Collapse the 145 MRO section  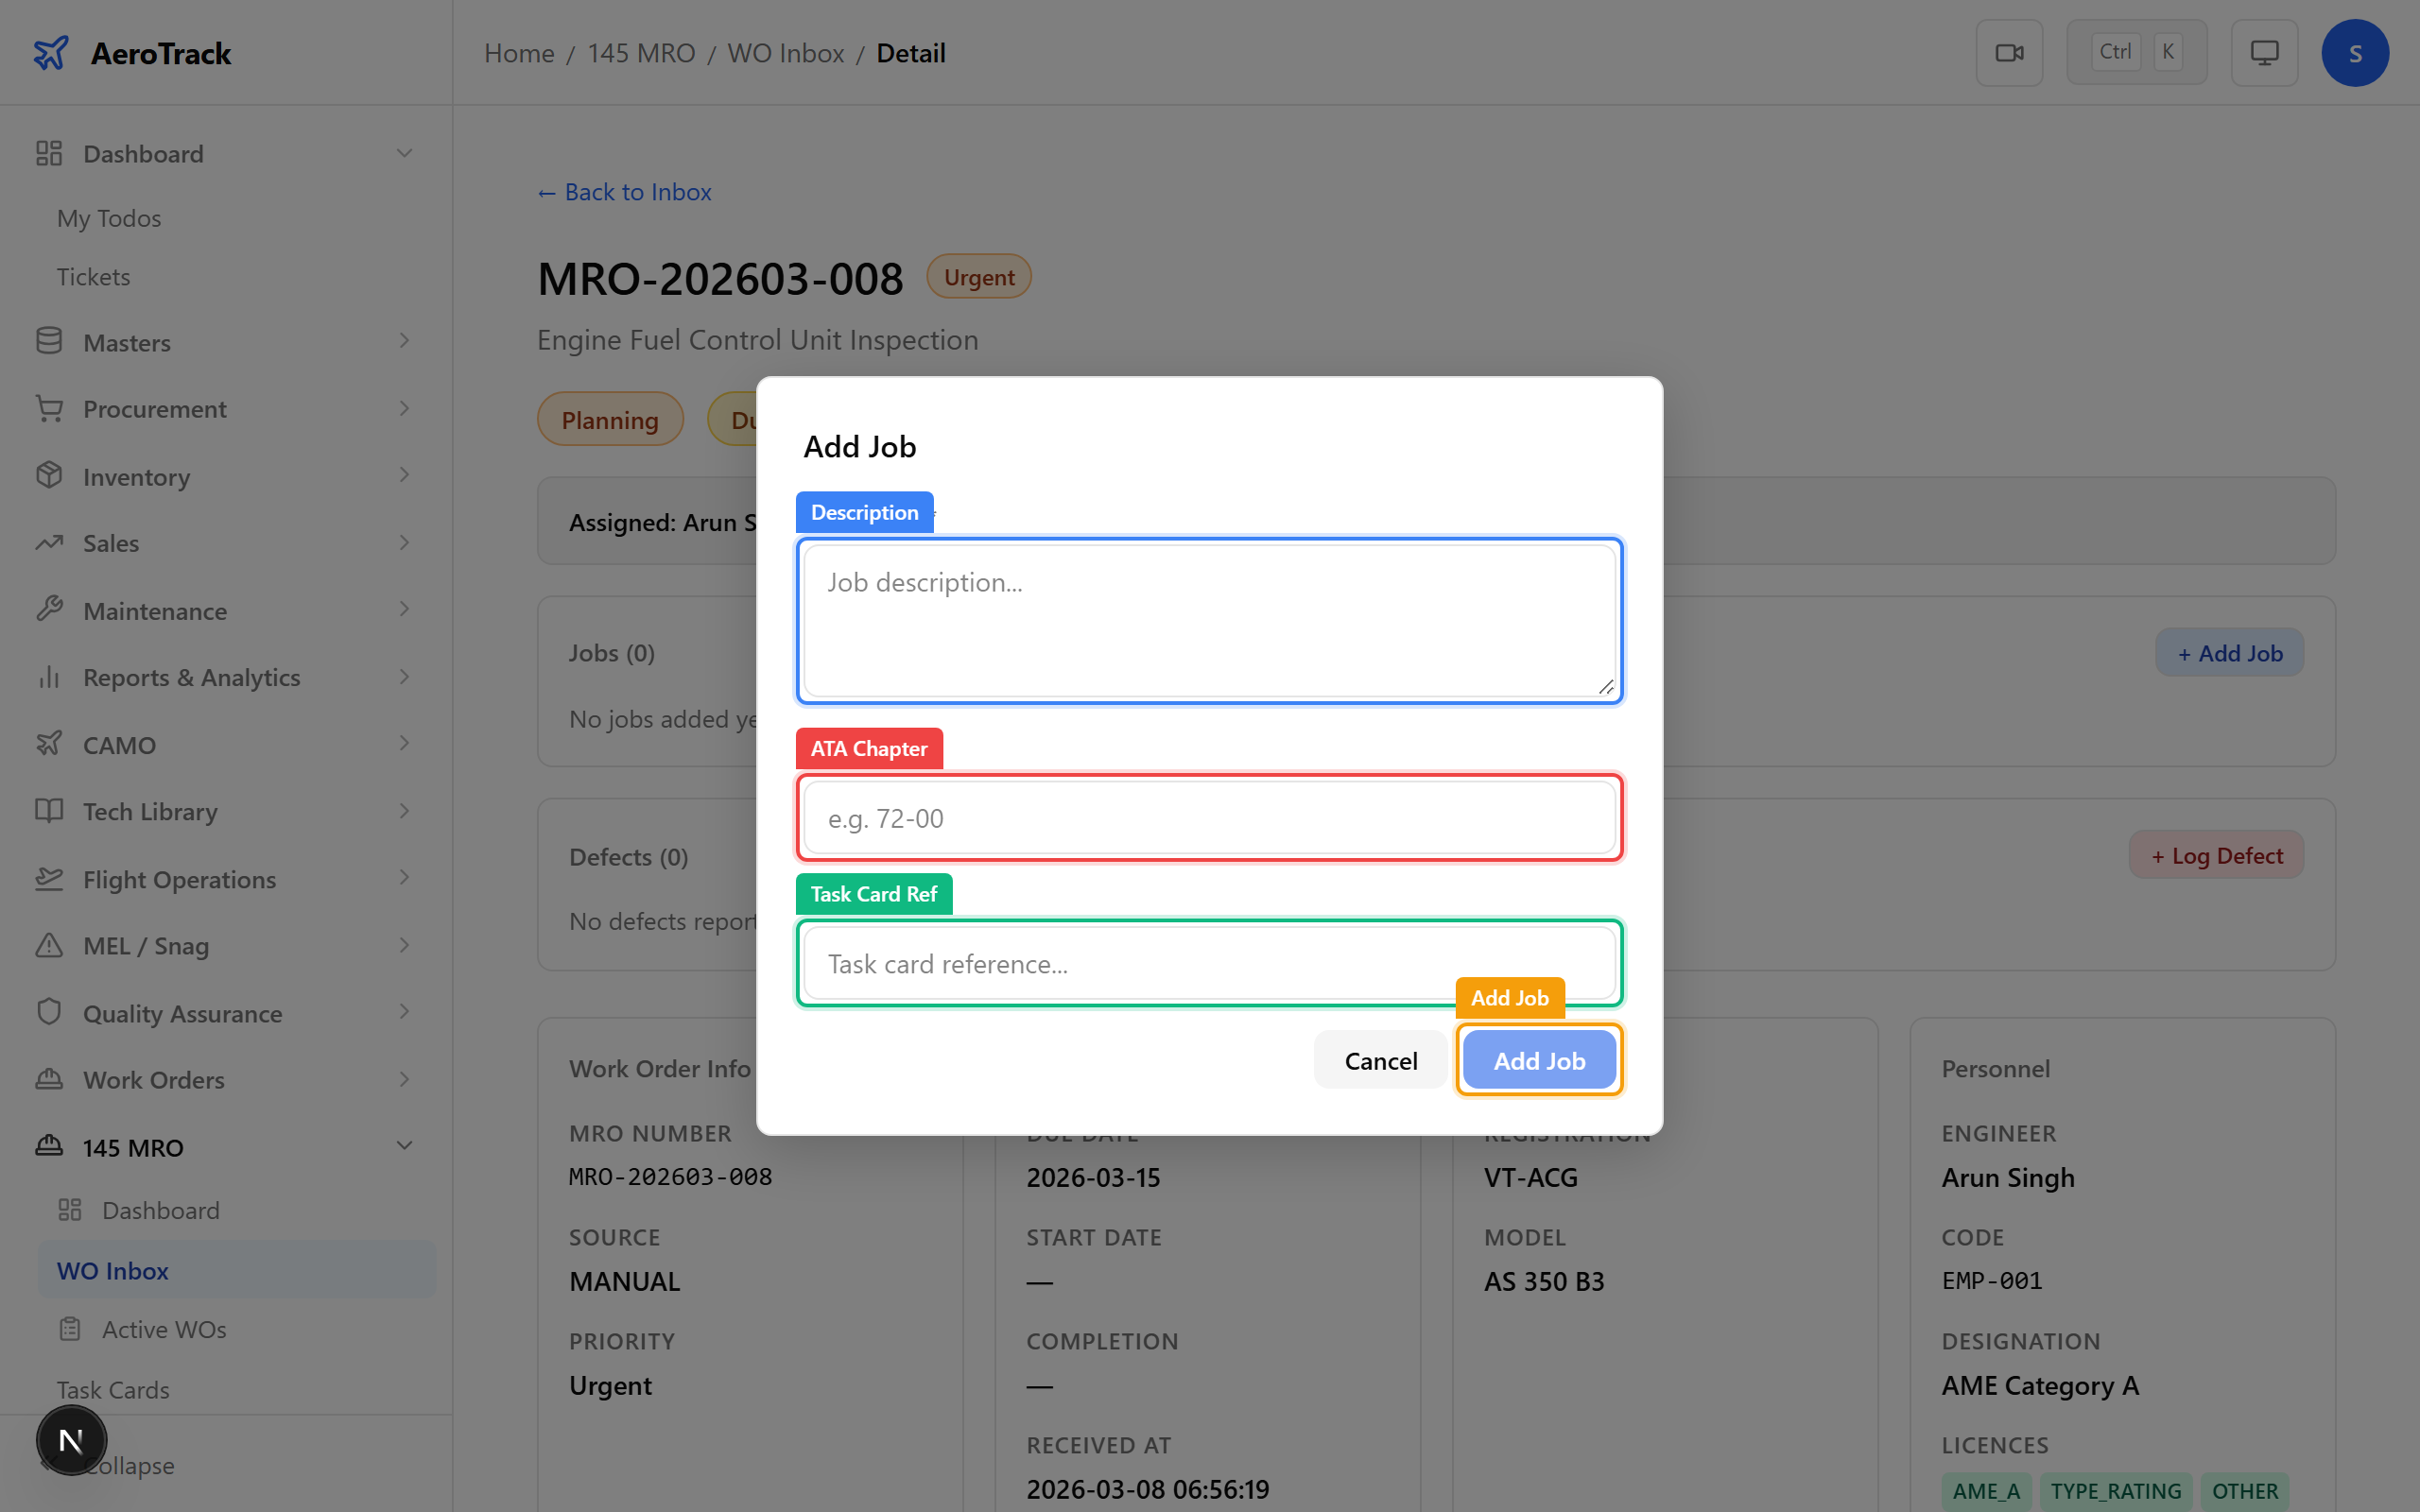point(403,1146)
